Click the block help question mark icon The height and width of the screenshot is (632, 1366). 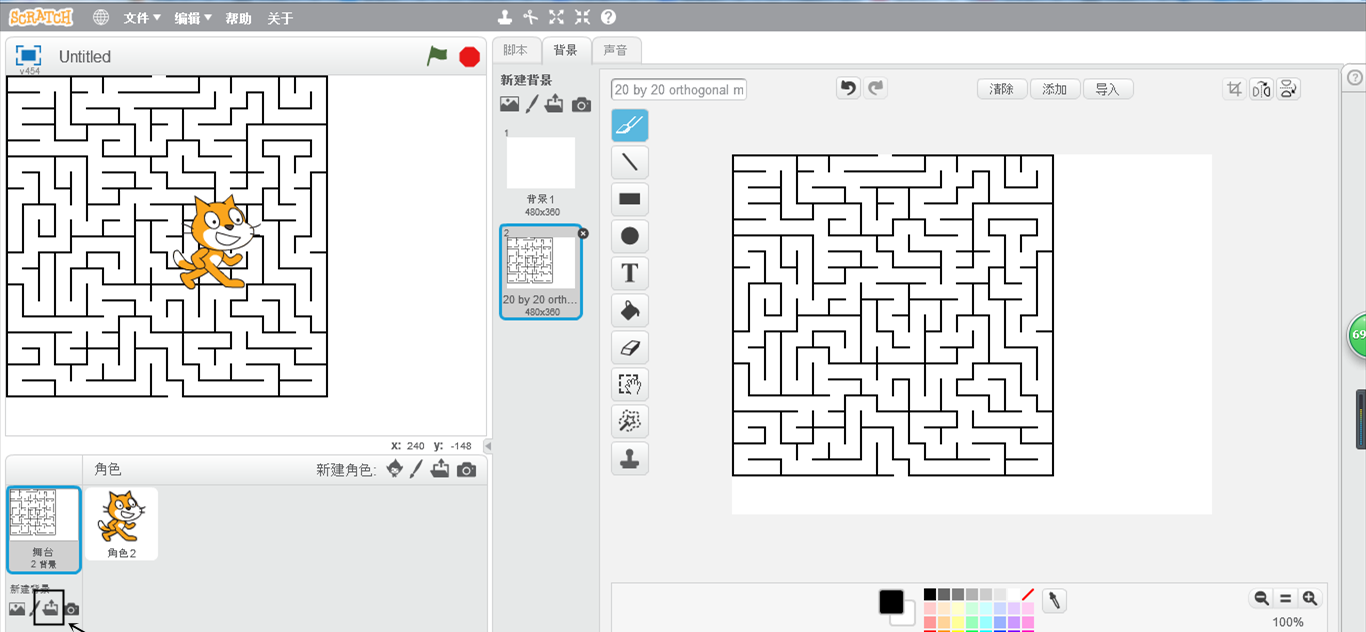(608, 17)
